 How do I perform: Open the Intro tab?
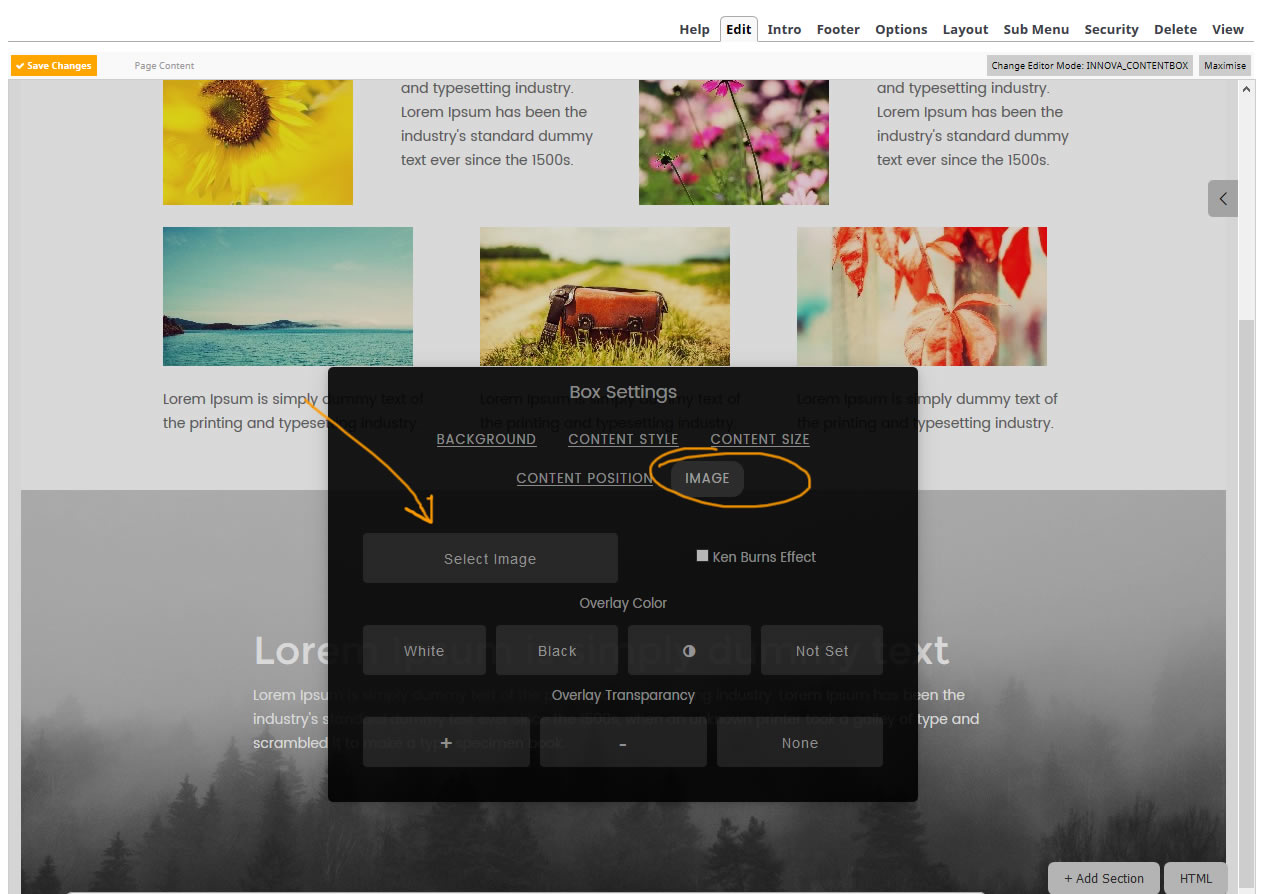[784, 29]
